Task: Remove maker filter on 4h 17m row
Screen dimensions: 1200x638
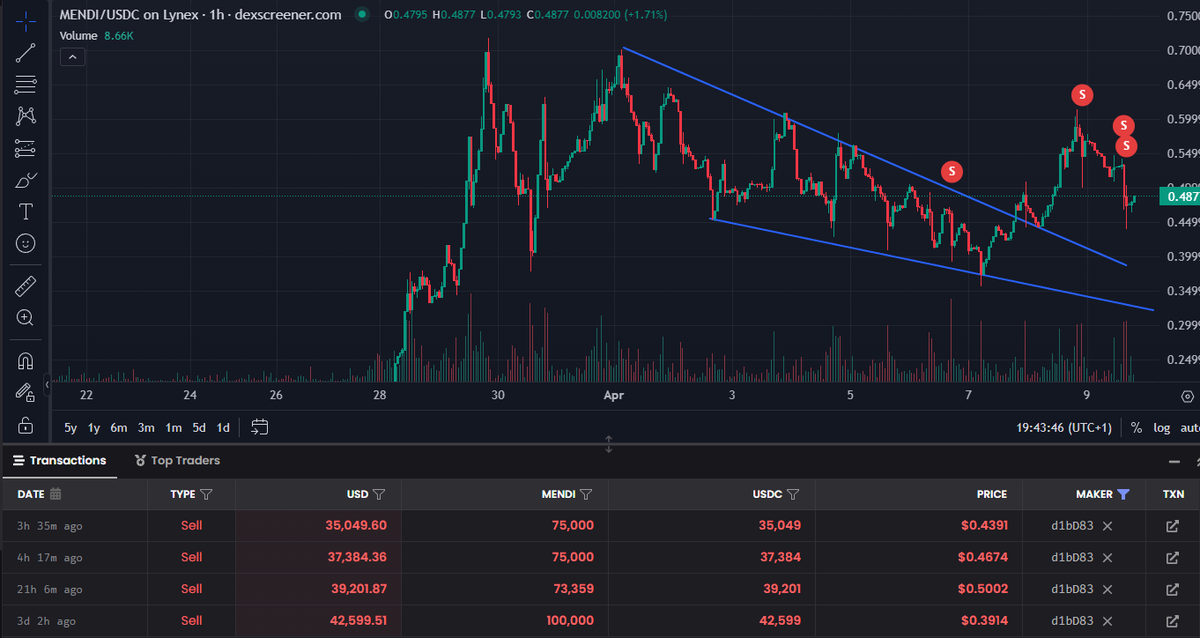Action: click(x=1107, y=557)
